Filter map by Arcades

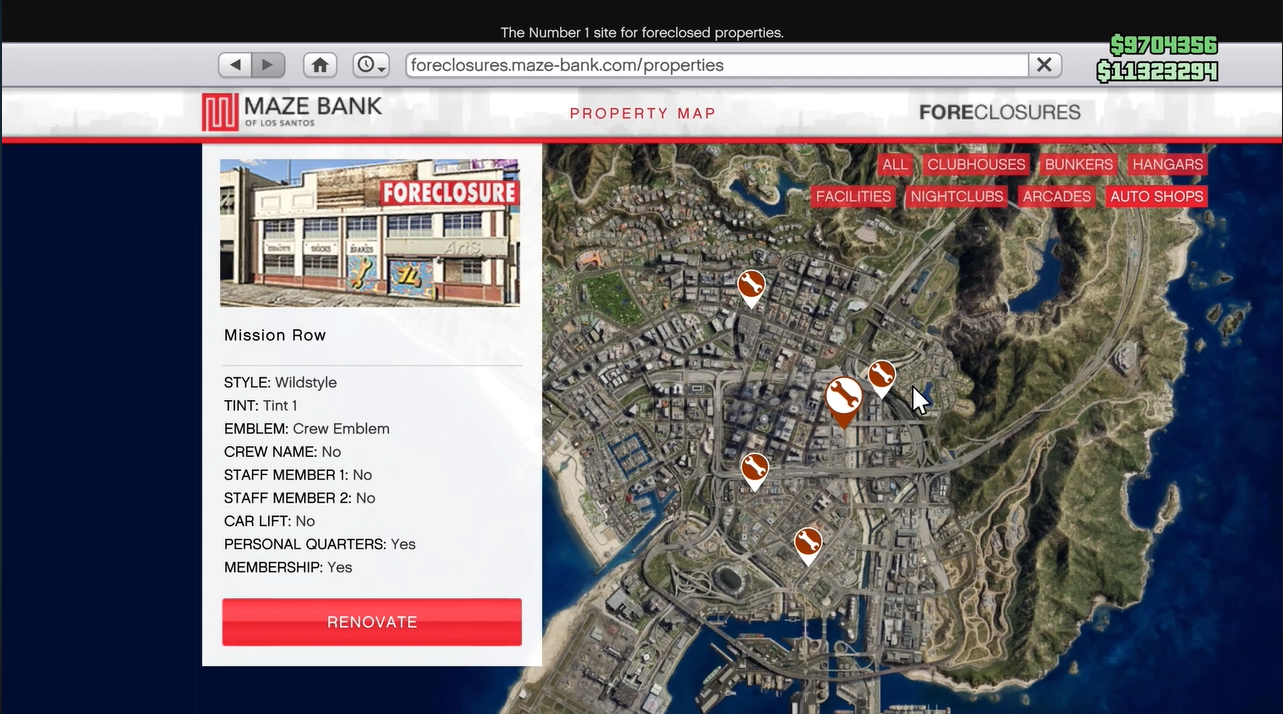[x=1056, y=197]
